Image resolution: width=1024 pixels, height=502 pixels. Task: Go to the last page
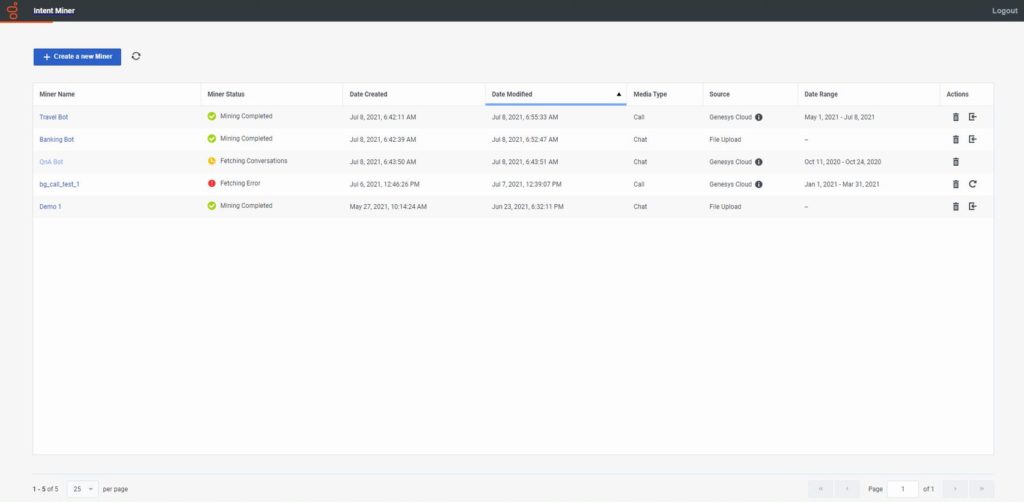pyautogui.click(x=982, y=488)
